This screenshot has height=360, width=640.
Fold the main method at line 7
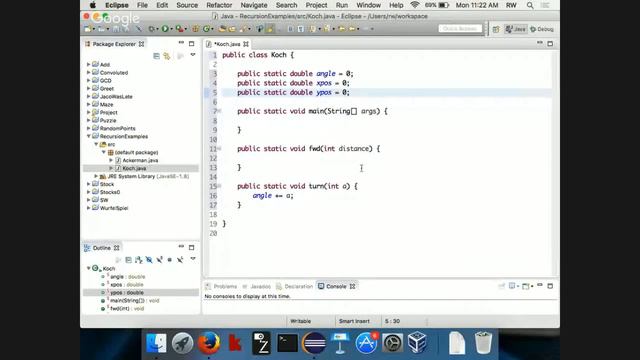[219, 111]
